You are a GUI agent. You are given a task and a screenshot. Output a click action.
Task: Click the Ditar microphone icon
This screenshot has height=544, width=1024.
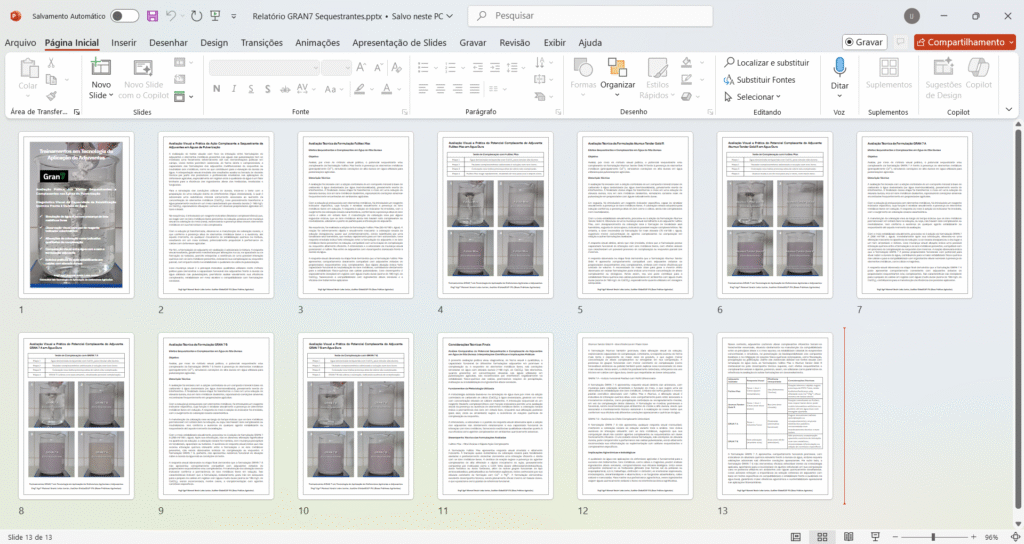(839, 67)
